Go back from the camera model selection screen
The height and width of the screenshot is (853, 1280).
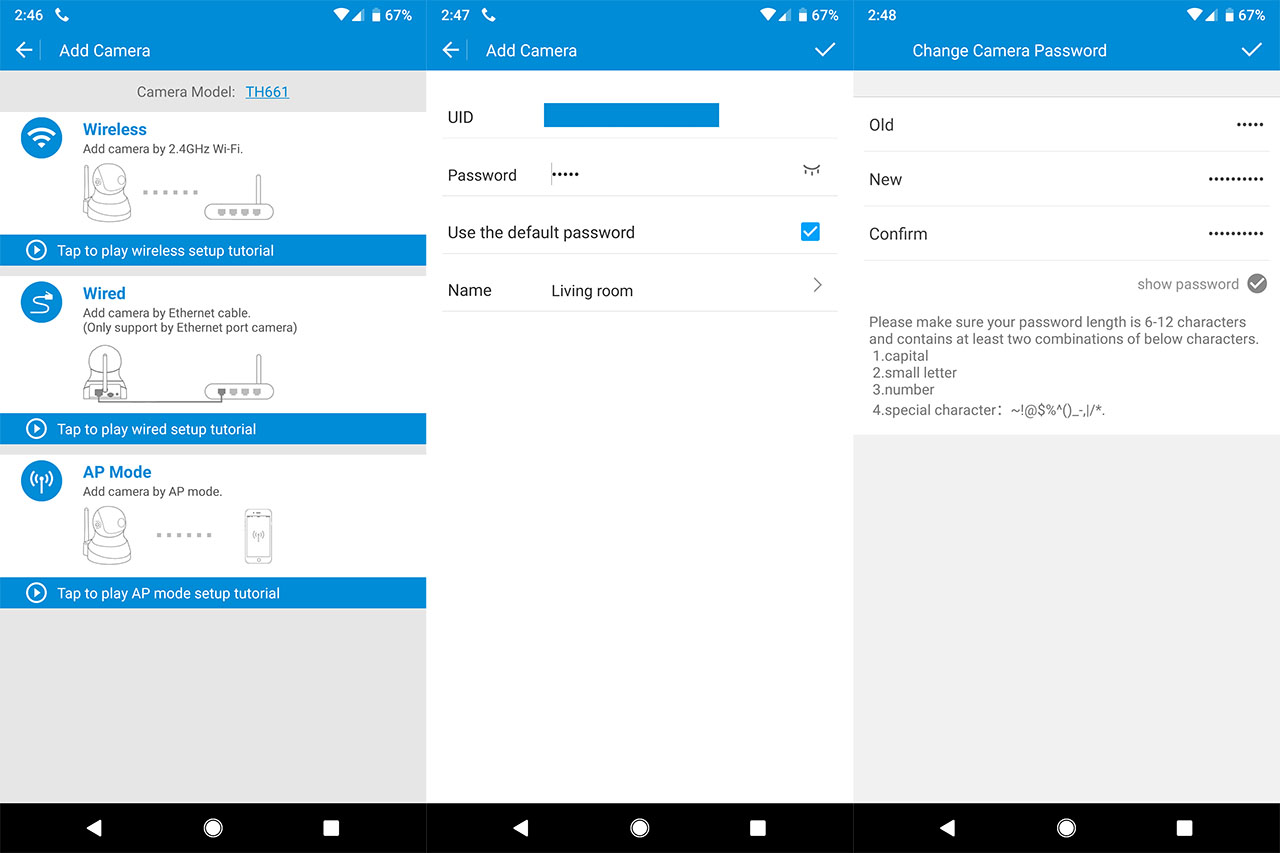coord(24,50)
